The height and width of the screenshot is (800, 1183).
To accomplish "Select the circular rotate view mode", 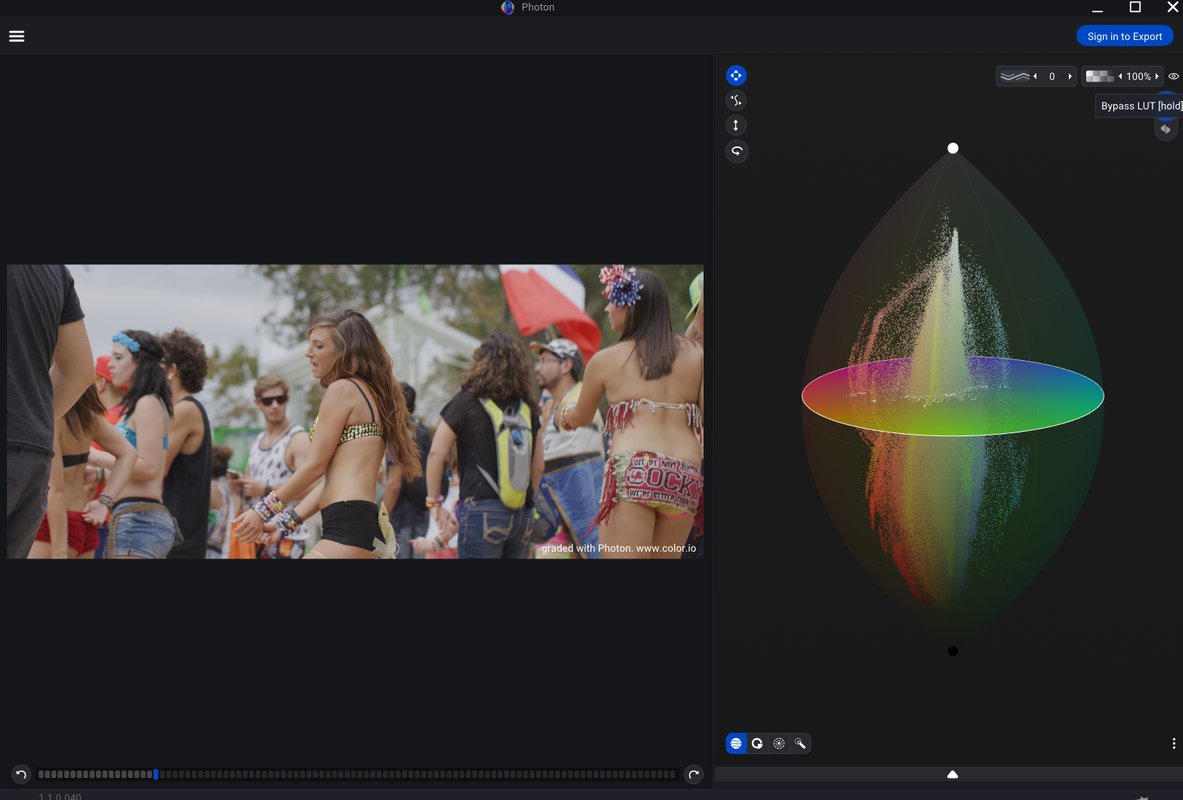I will point(757,743).
